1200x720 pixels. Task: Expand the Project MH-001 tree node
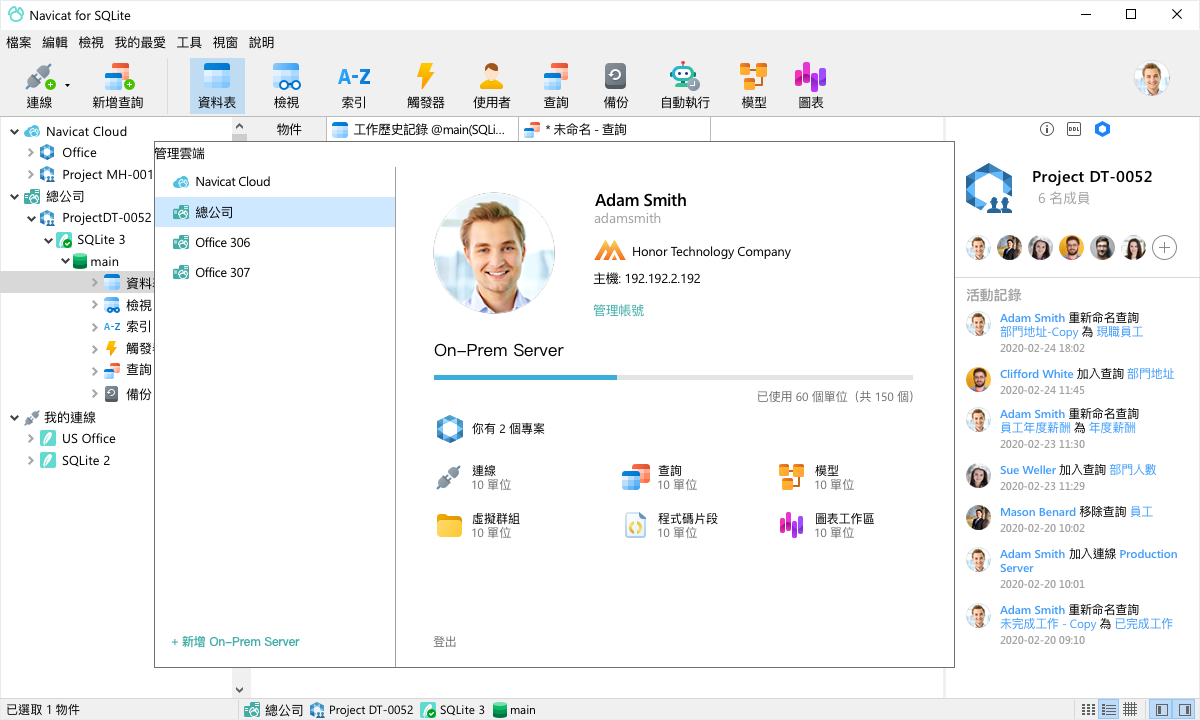pyautogui.click(x=30, y=175)
